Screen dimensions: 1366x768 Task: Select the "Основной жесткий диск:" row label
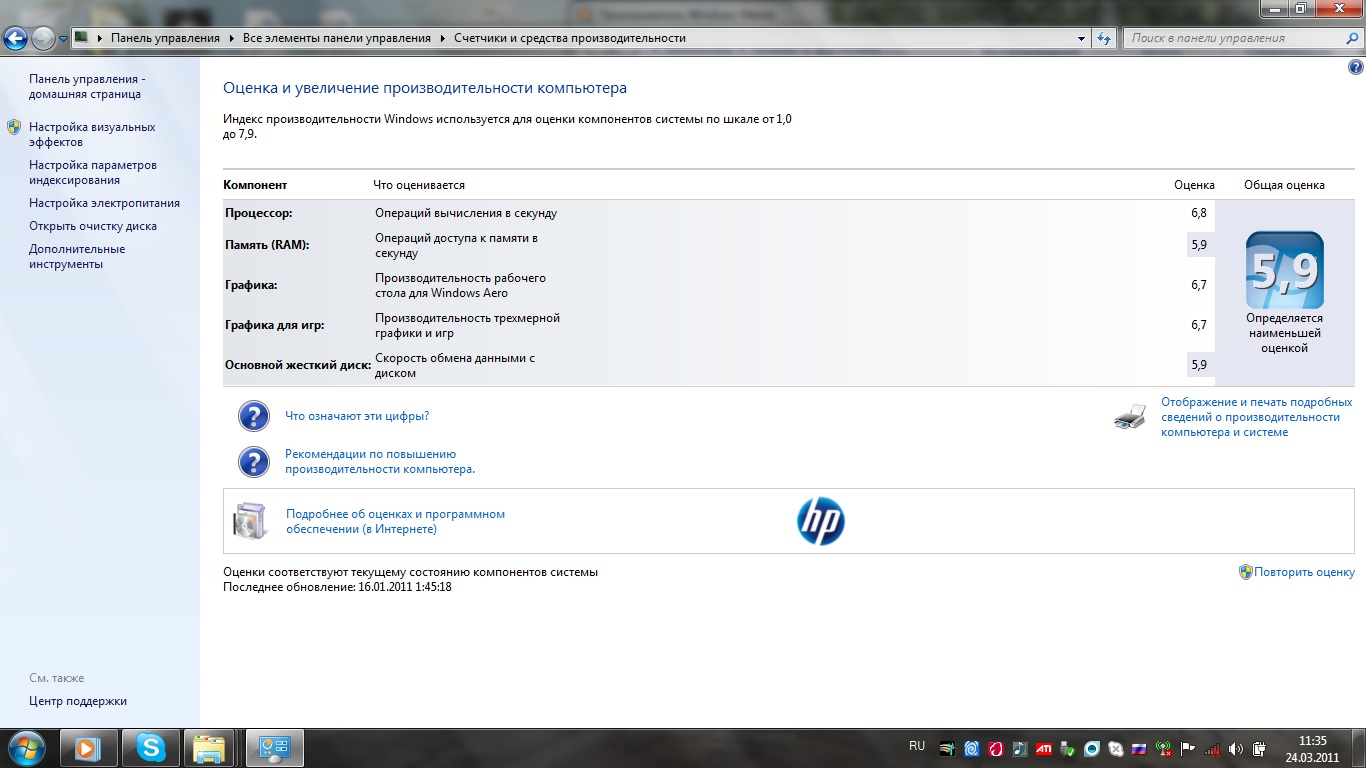click(298, 365)
